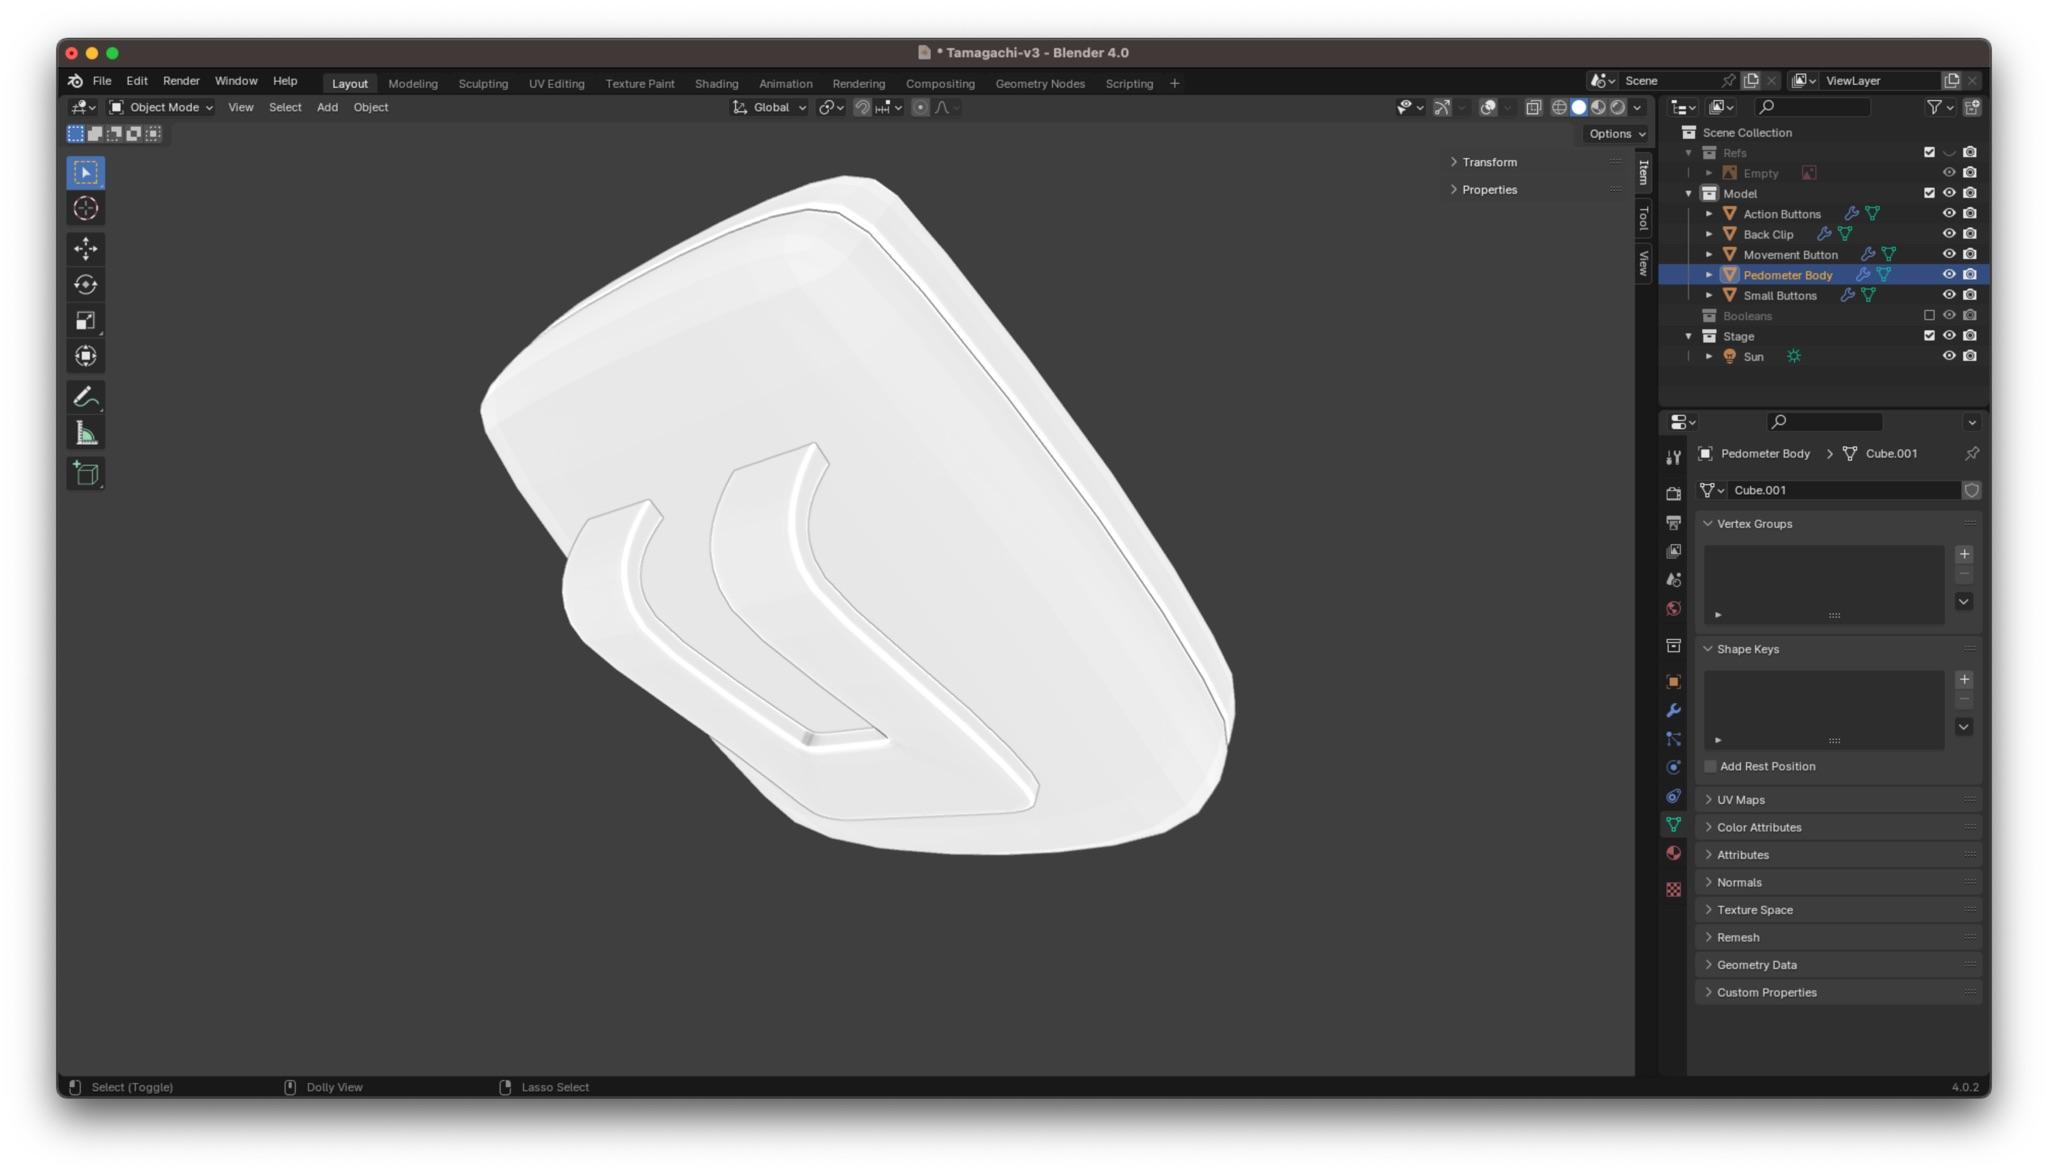Activate the Add Cube tool

86,474
